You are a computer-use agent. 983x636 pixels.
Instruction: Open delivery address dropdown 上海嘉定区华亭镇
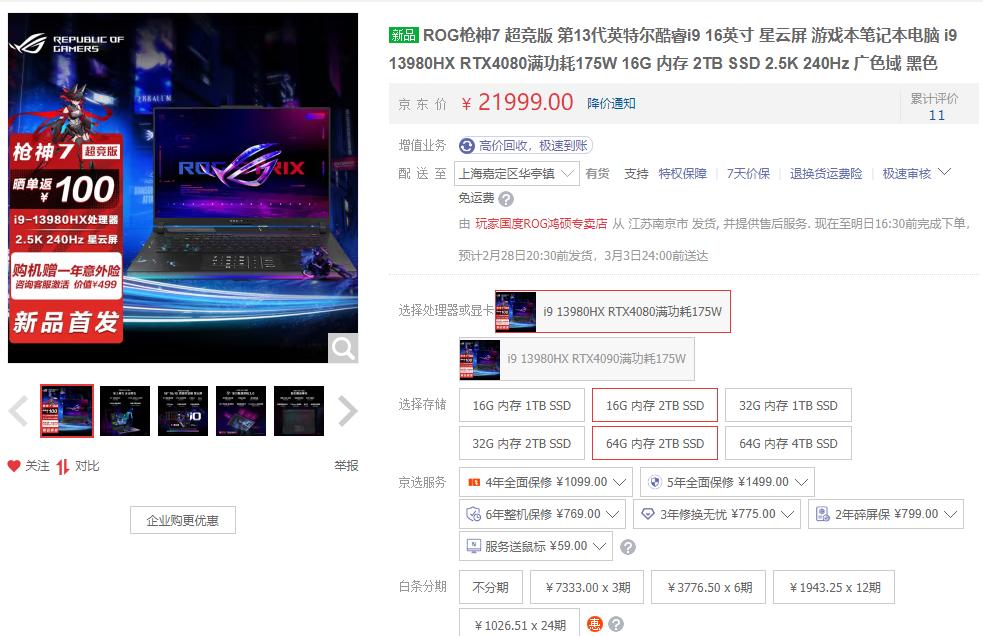517,174
